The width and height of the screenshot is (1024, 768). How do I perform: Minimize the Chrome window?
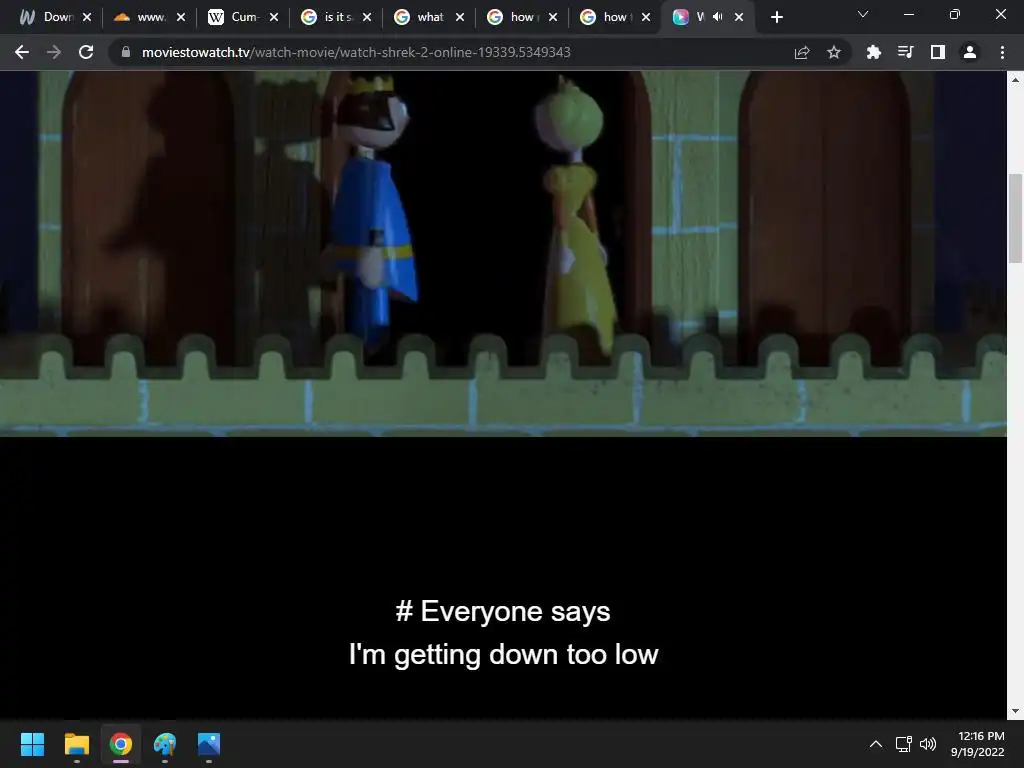click(x=908, y=14)
